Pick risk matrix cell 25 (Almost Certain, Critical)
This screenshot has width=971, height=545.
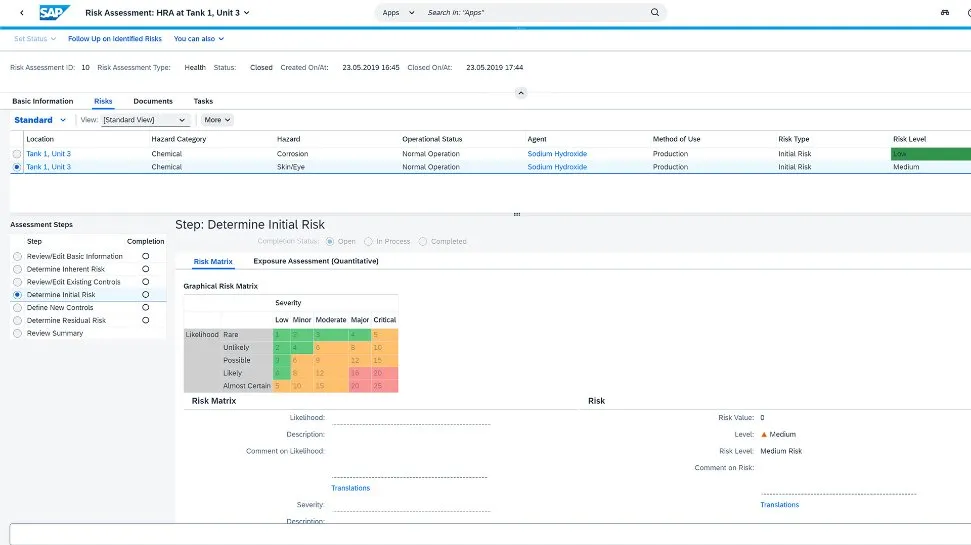pos(384,385)
